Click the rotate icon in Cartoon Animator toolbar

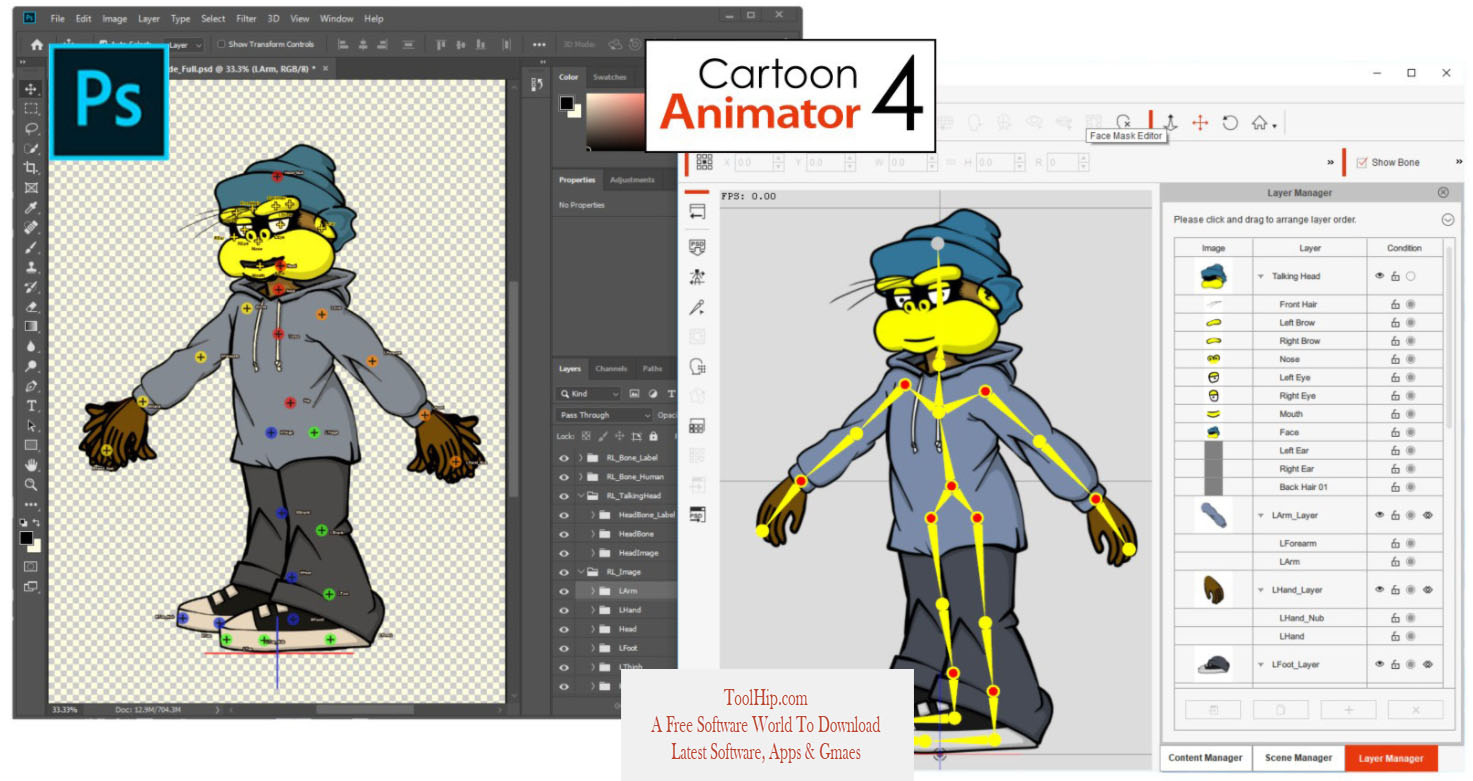[x=1230, y=123]
